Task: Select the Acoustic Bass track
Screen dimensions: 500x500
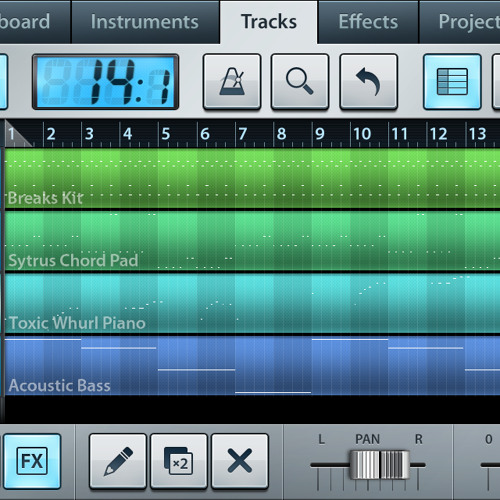Action: click(x=252, y=366)
